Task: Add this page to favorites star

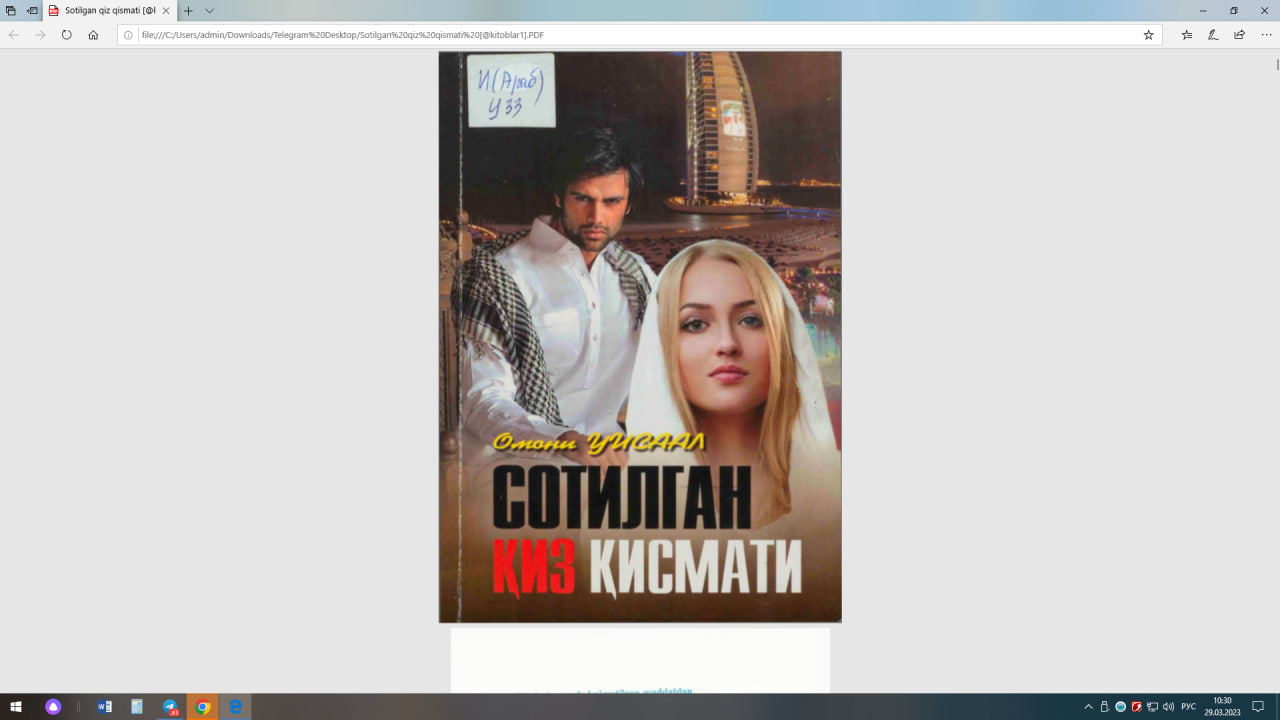Action: (x=1149, y=34)
